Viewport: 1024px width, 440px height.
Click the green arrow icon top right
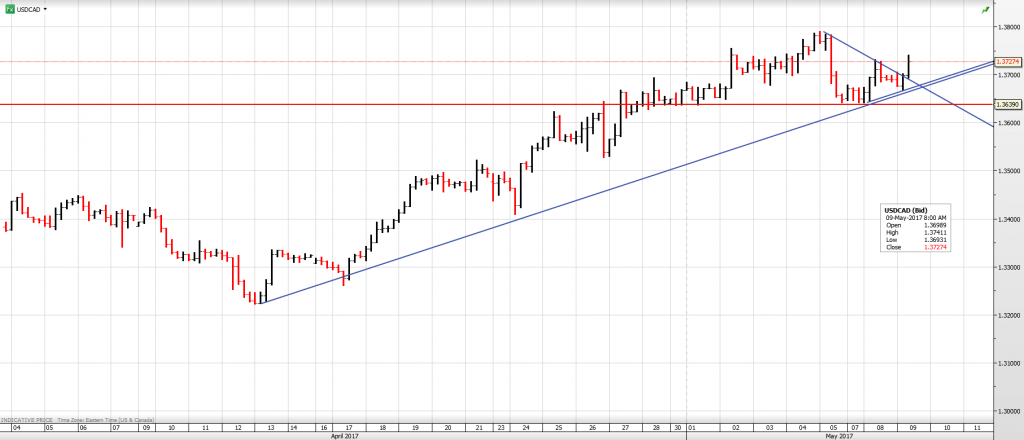click(986, 9)
